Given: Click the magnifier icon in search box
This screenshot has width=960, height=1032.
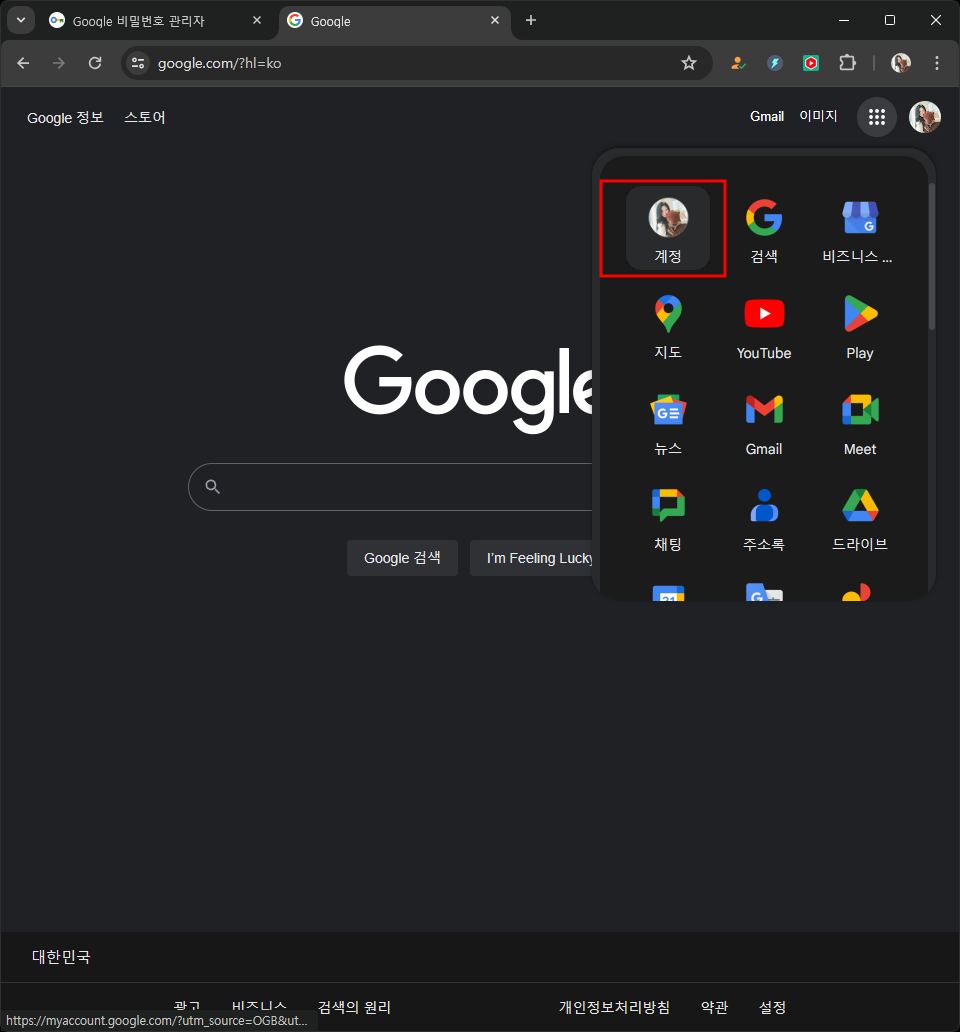Looking at the screenshot, I should pyautogui.click(x=212, y=486).
